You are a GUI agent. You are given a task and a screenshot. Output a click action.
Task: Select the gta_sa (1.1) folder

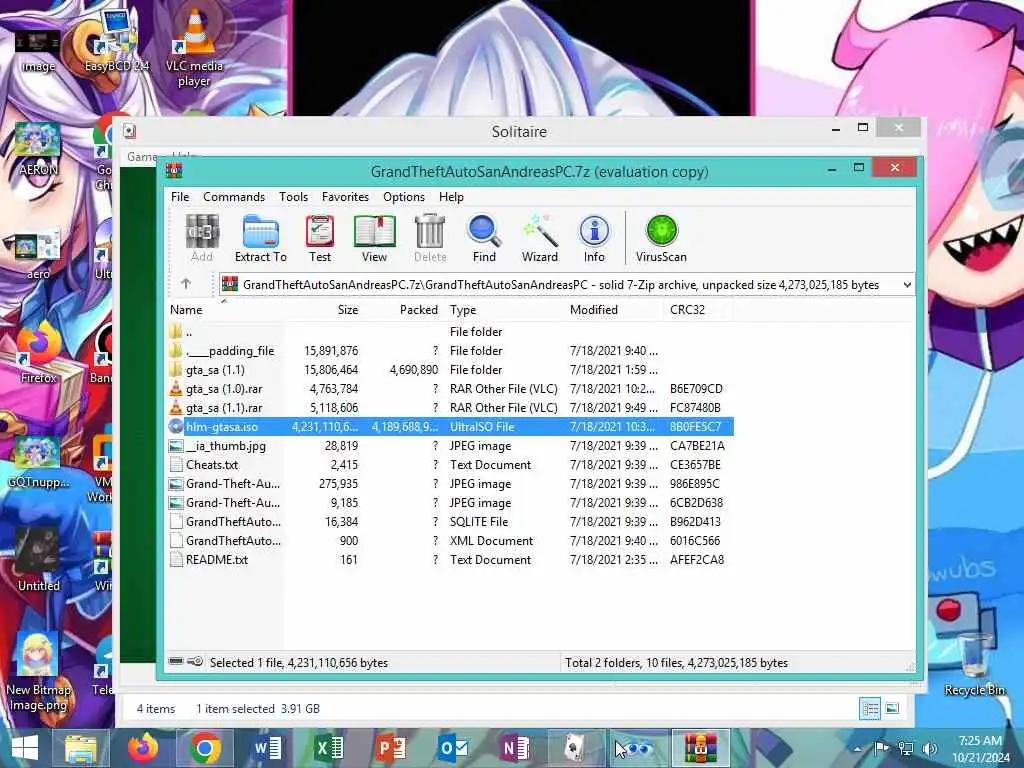pos(451,370)
